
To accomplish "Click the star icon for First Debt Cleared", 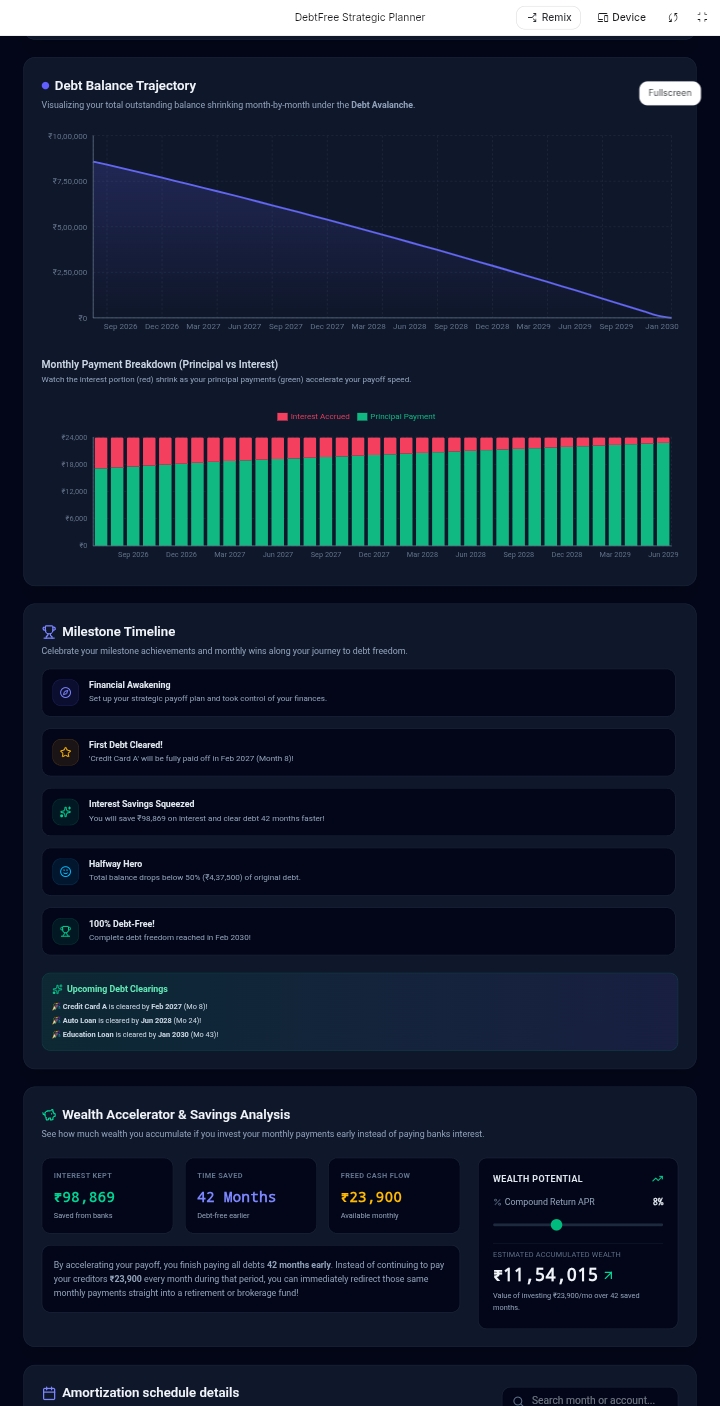I will pos(66,752).
